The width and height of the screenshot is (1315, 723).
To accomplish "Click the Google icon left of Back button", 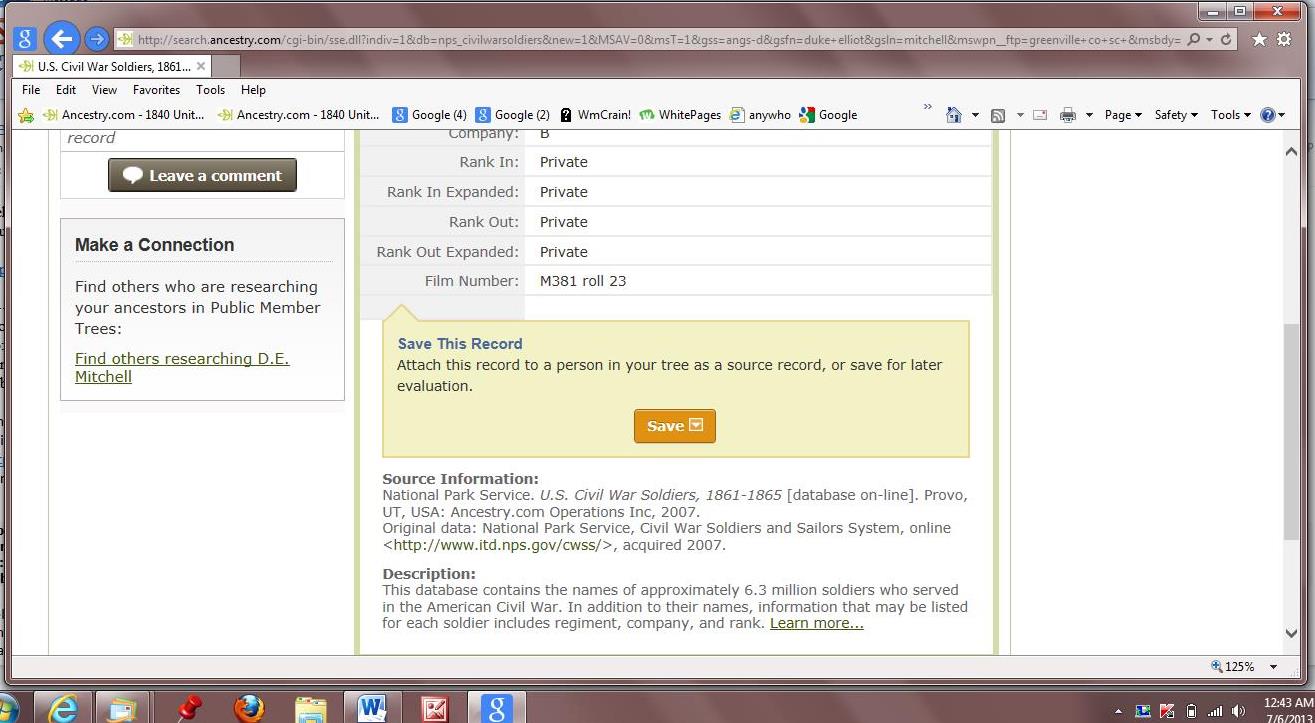I will [x=26, y=39].
